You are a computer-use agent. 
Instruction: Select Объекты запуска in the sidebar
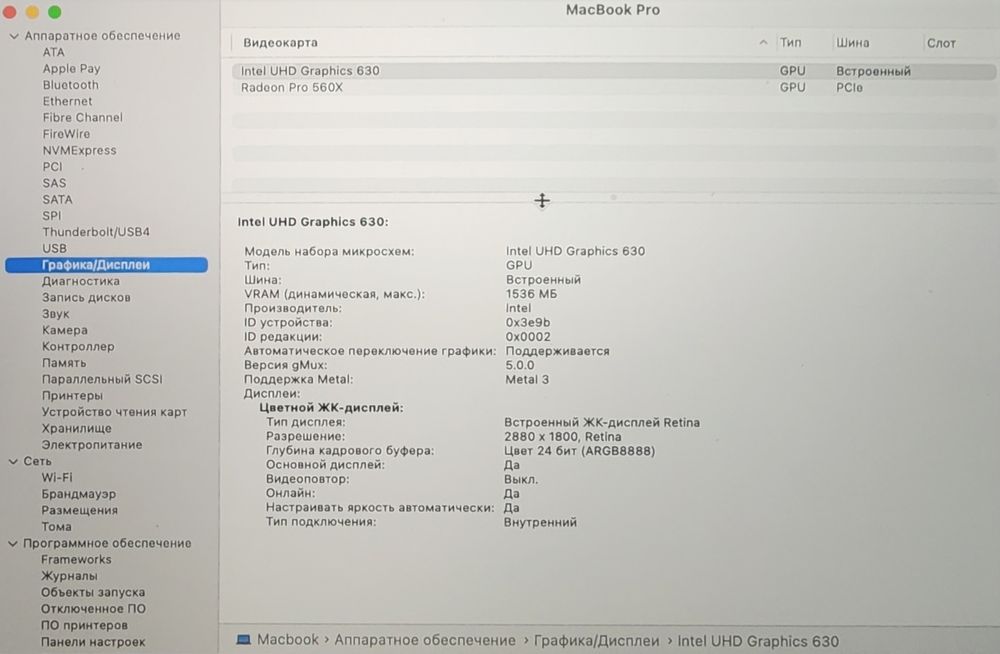tap(93, 593)
